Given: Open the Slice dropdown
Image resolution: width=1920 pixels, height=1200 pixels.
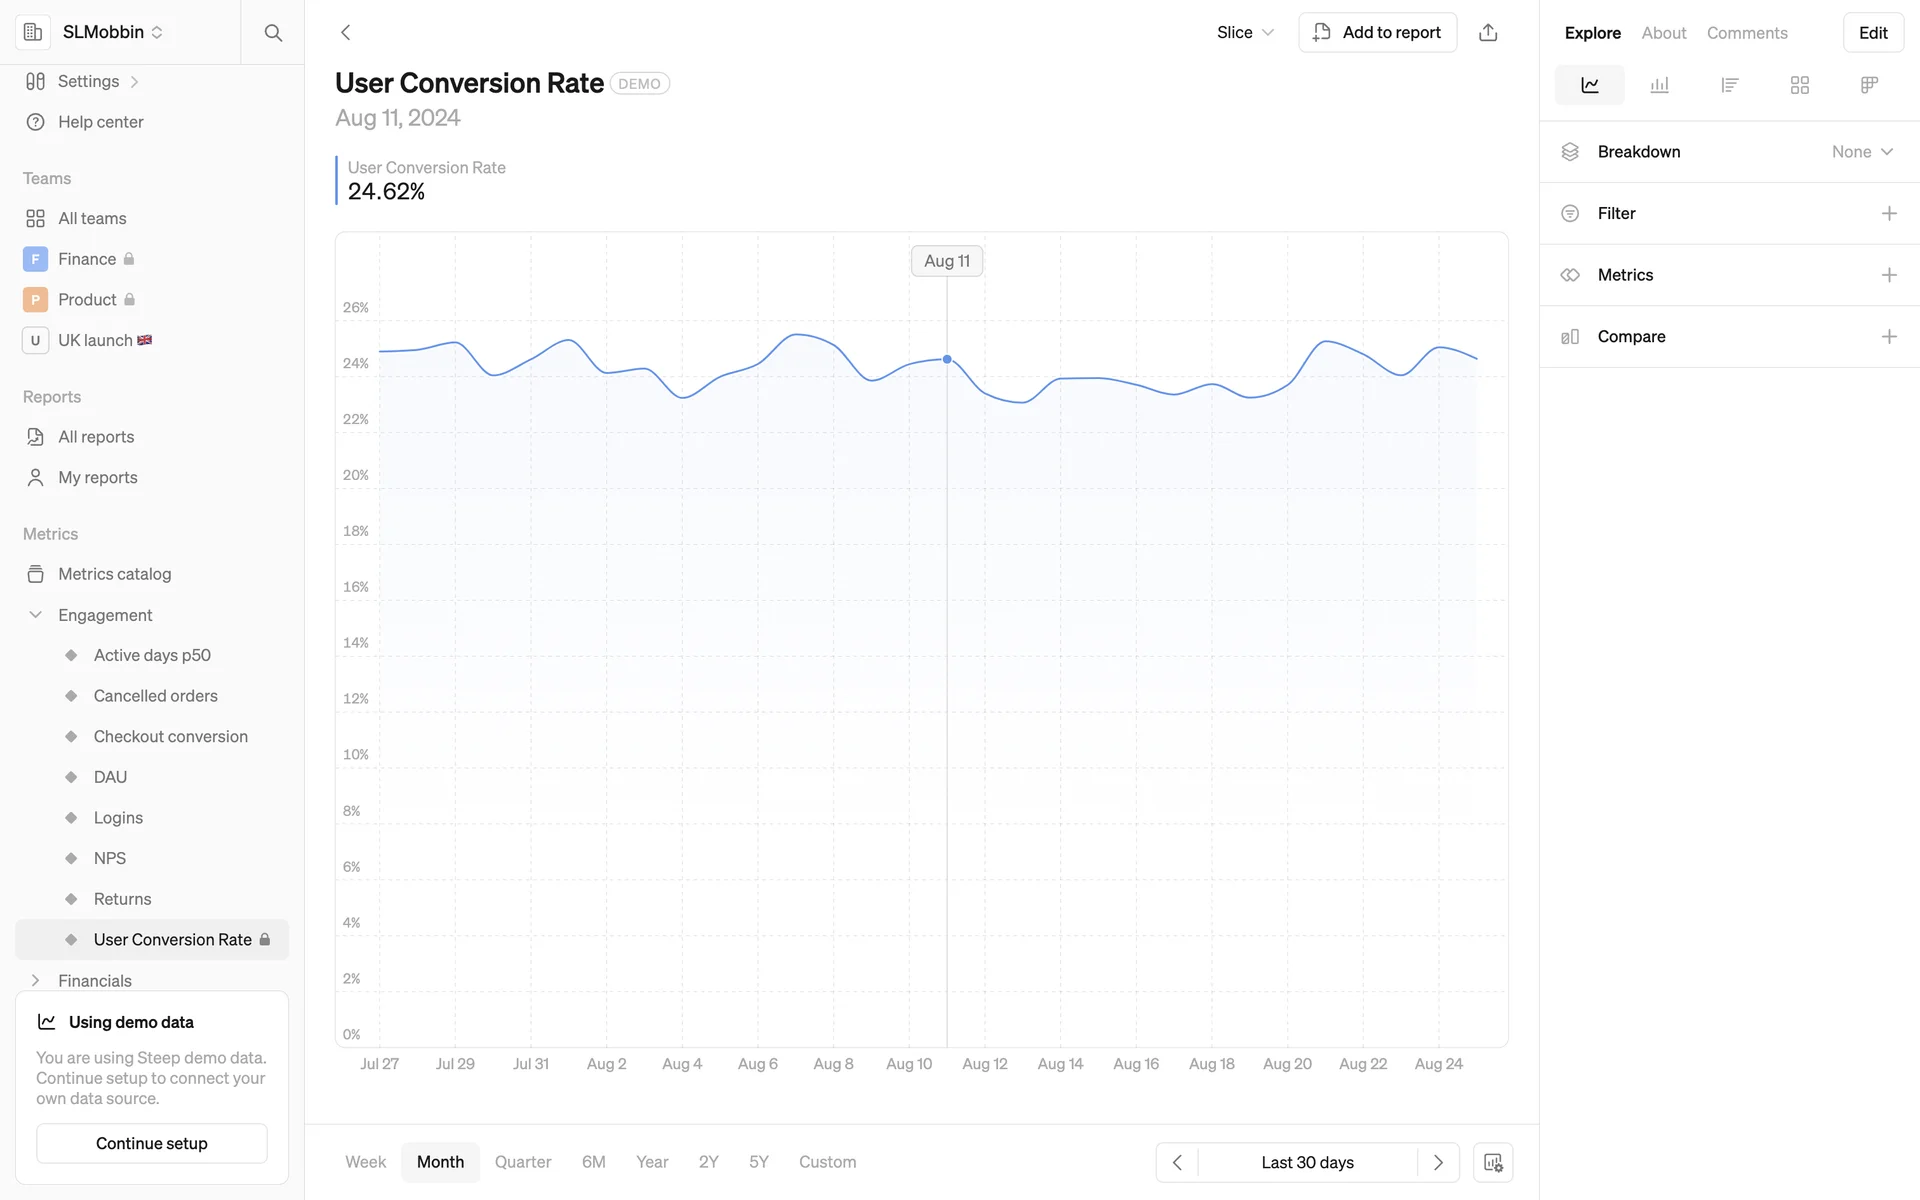Looking at the screenshot, I should (x=1245, y=33).
